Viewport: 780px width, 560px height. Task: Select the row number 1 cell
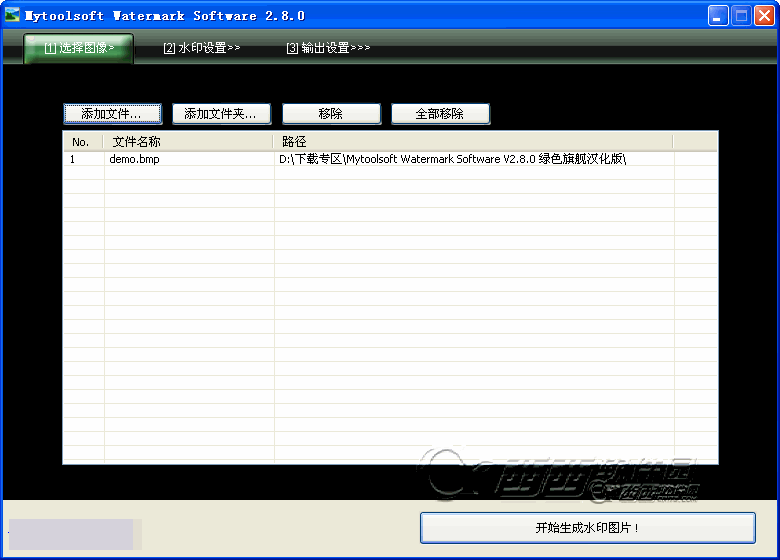pos(84,159)
